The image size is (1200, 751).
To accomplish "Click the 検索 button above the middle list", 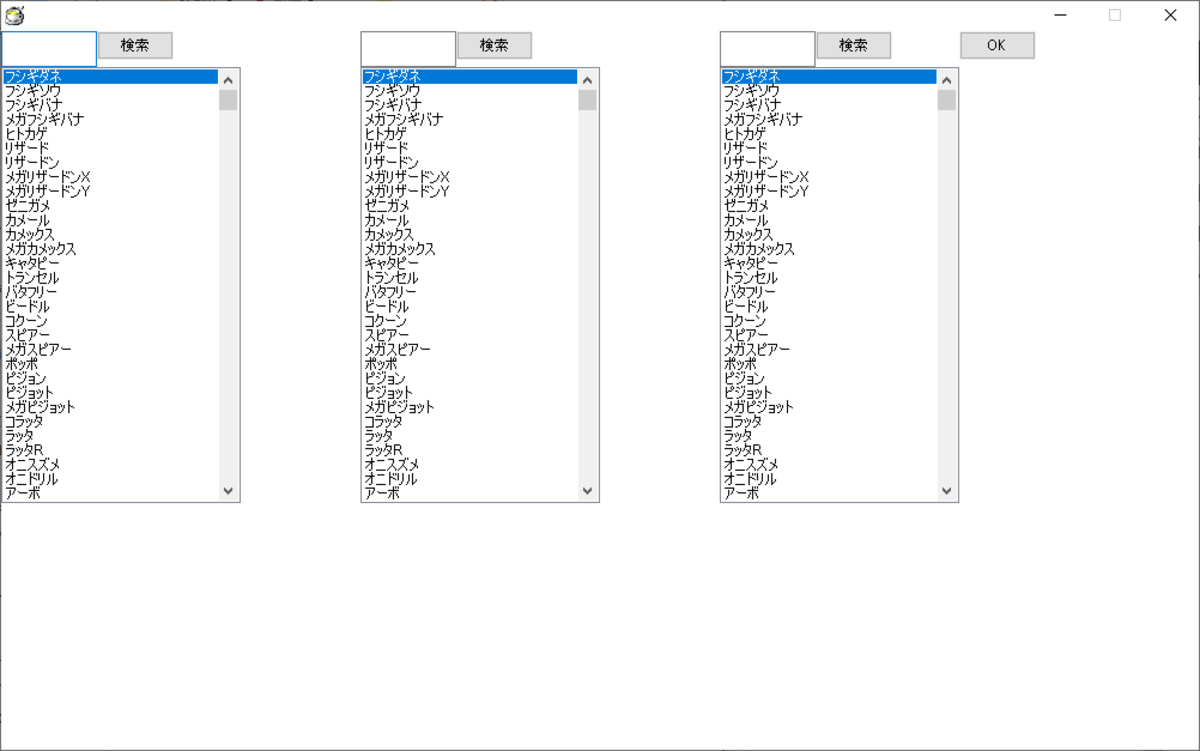I will click(494, 45).
